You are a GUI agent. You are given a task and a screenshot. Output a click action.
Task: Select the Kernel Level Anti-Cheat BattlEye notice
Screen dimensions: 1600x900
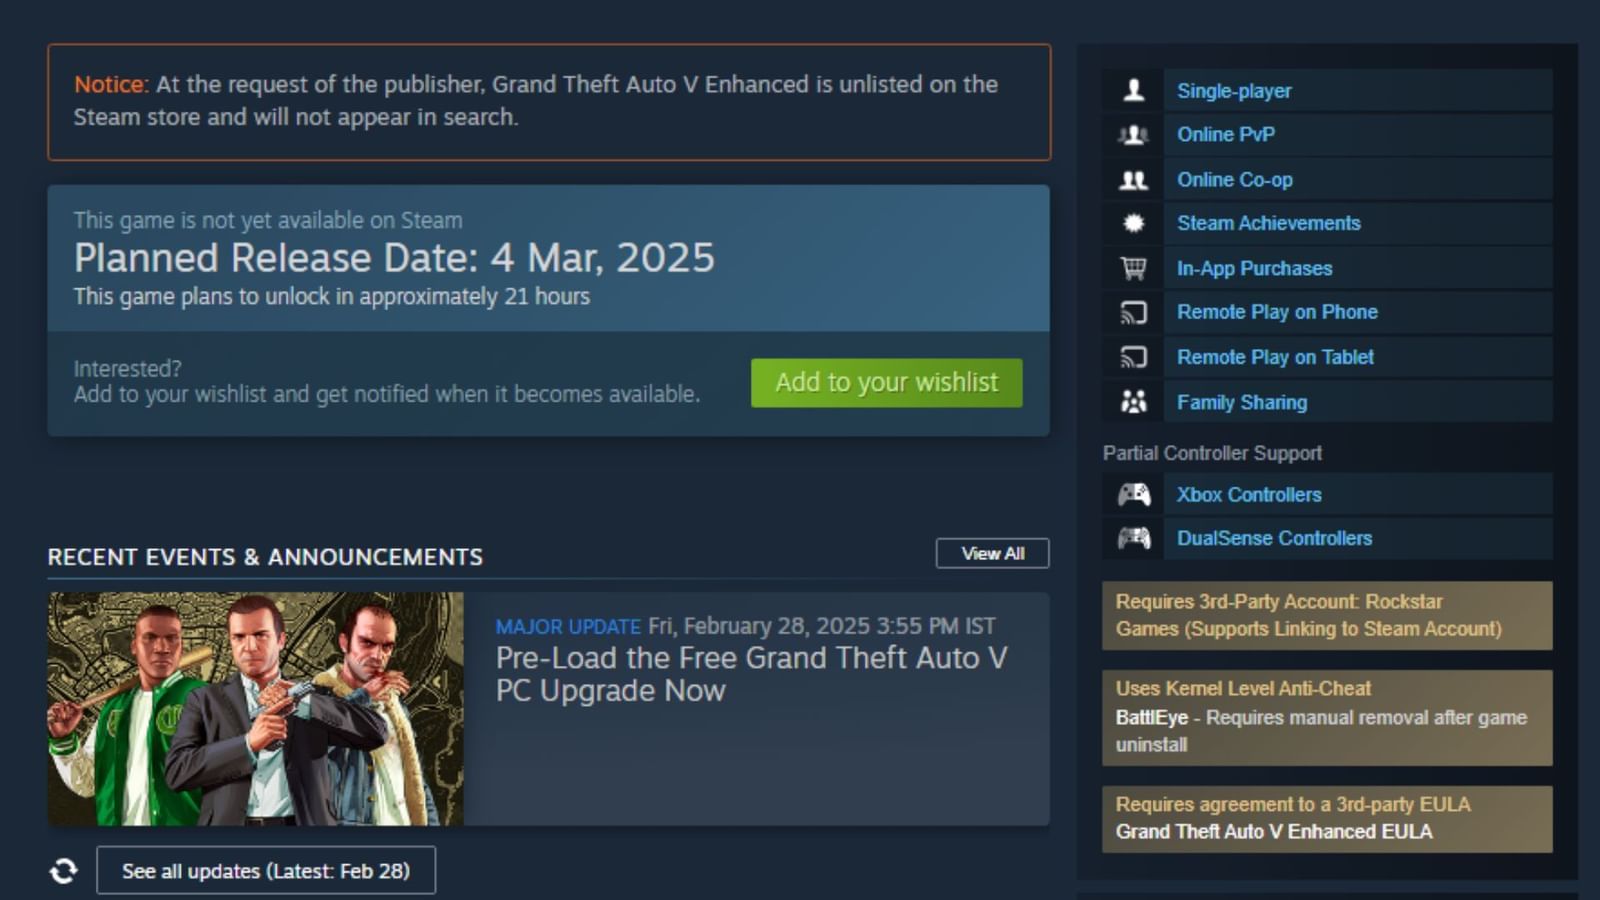pos(1326,716)
